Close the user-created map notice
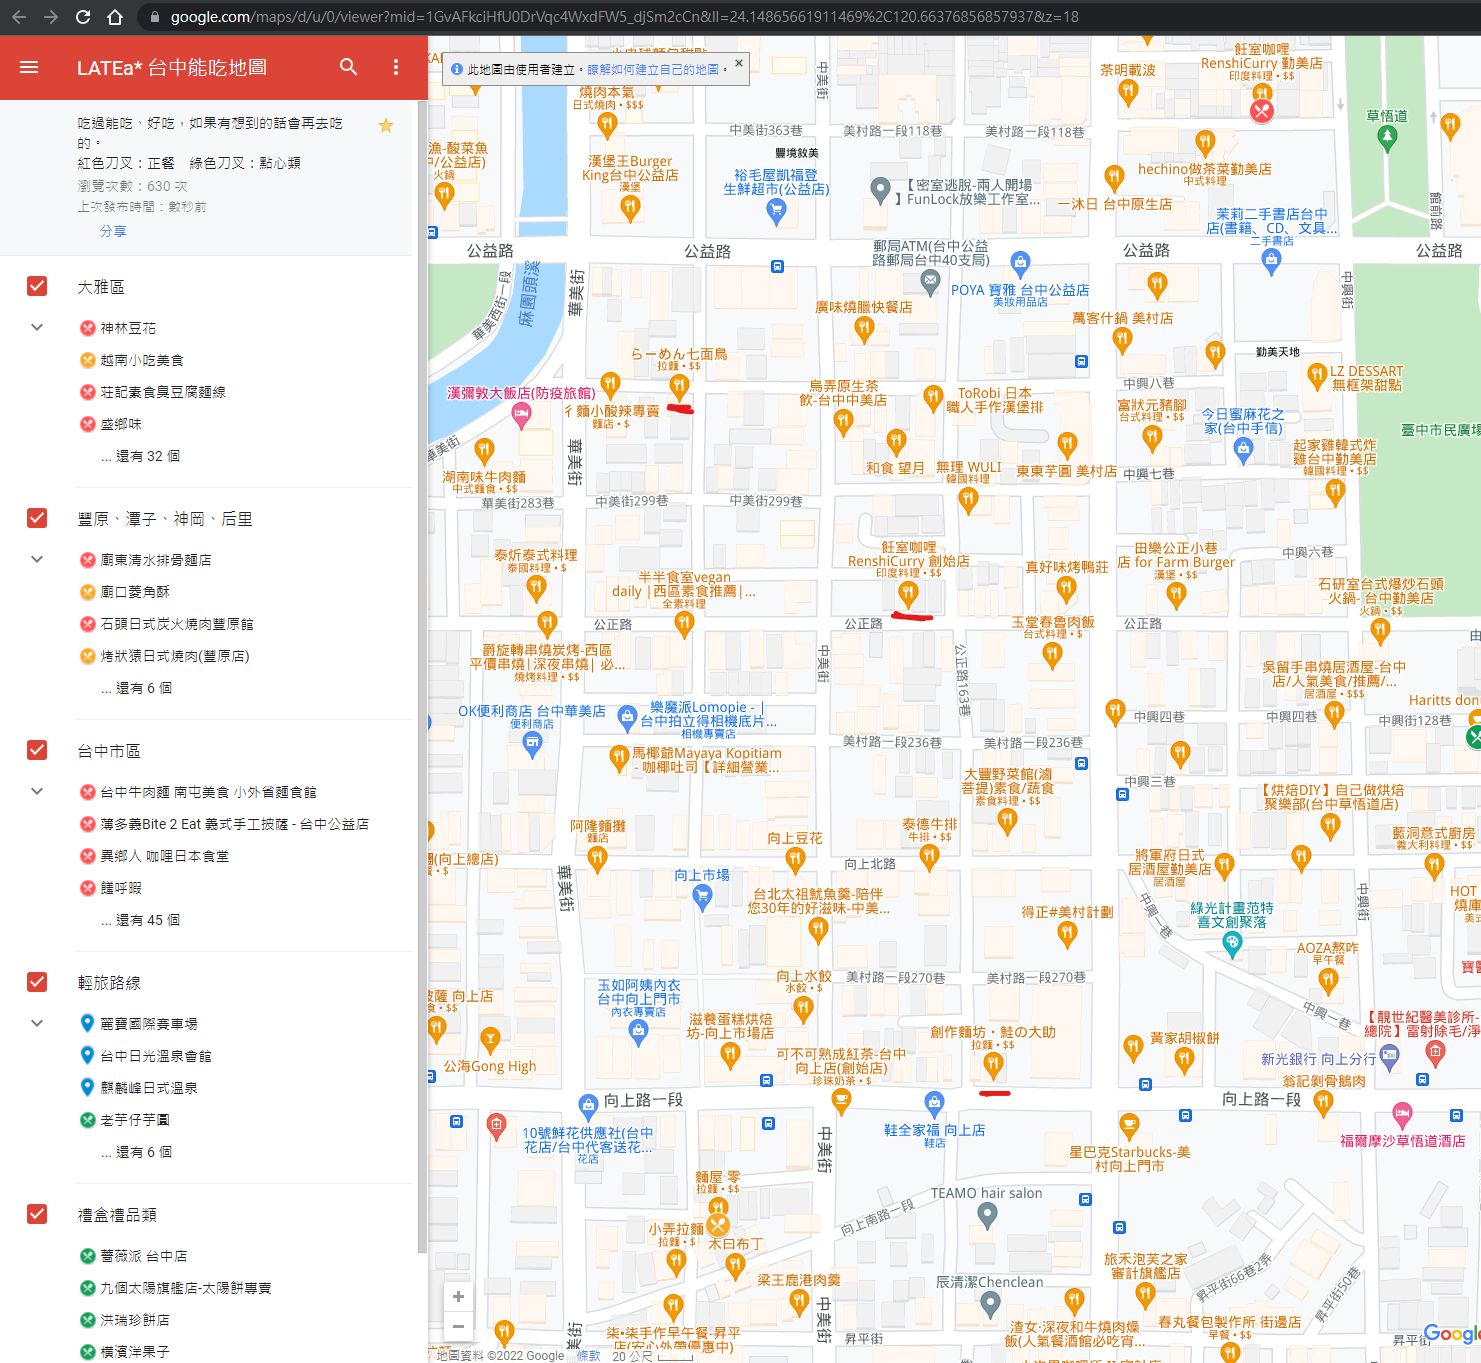This screenshot has width=1481, height=1363. [x=739, y=63]
